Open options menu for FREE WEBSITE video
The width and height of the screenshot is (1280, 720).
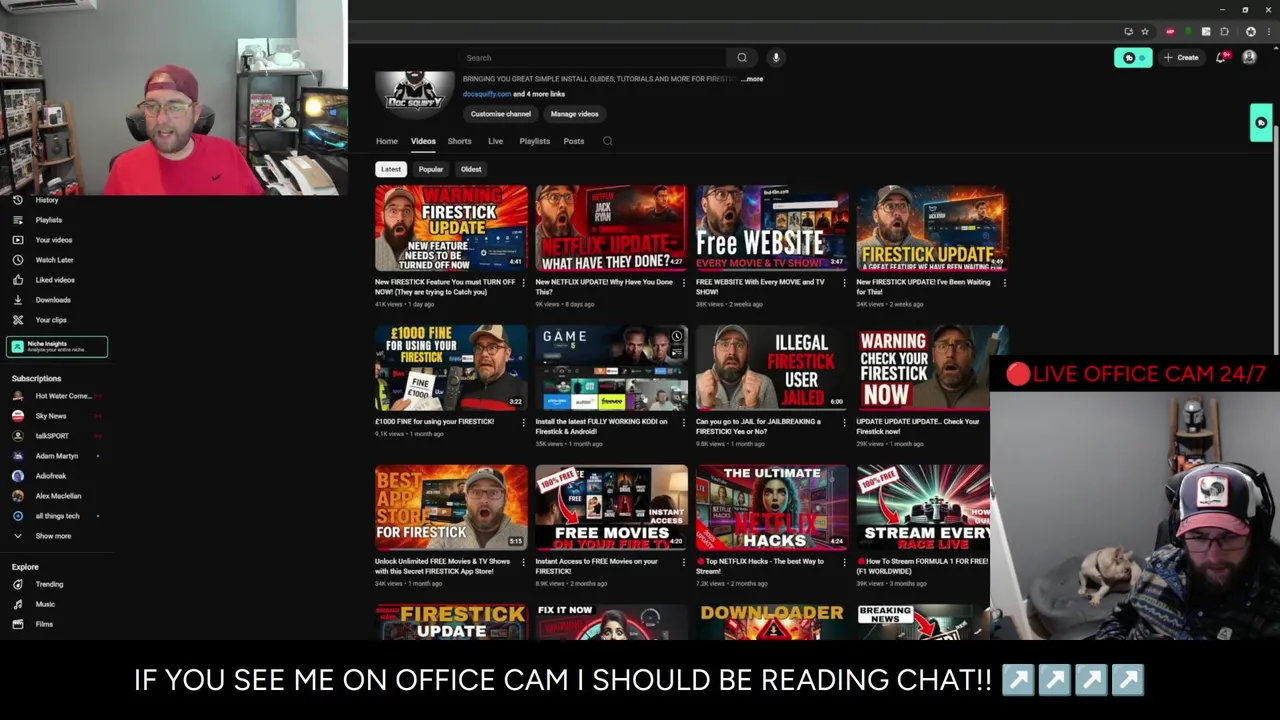click(x=844, y=283)
